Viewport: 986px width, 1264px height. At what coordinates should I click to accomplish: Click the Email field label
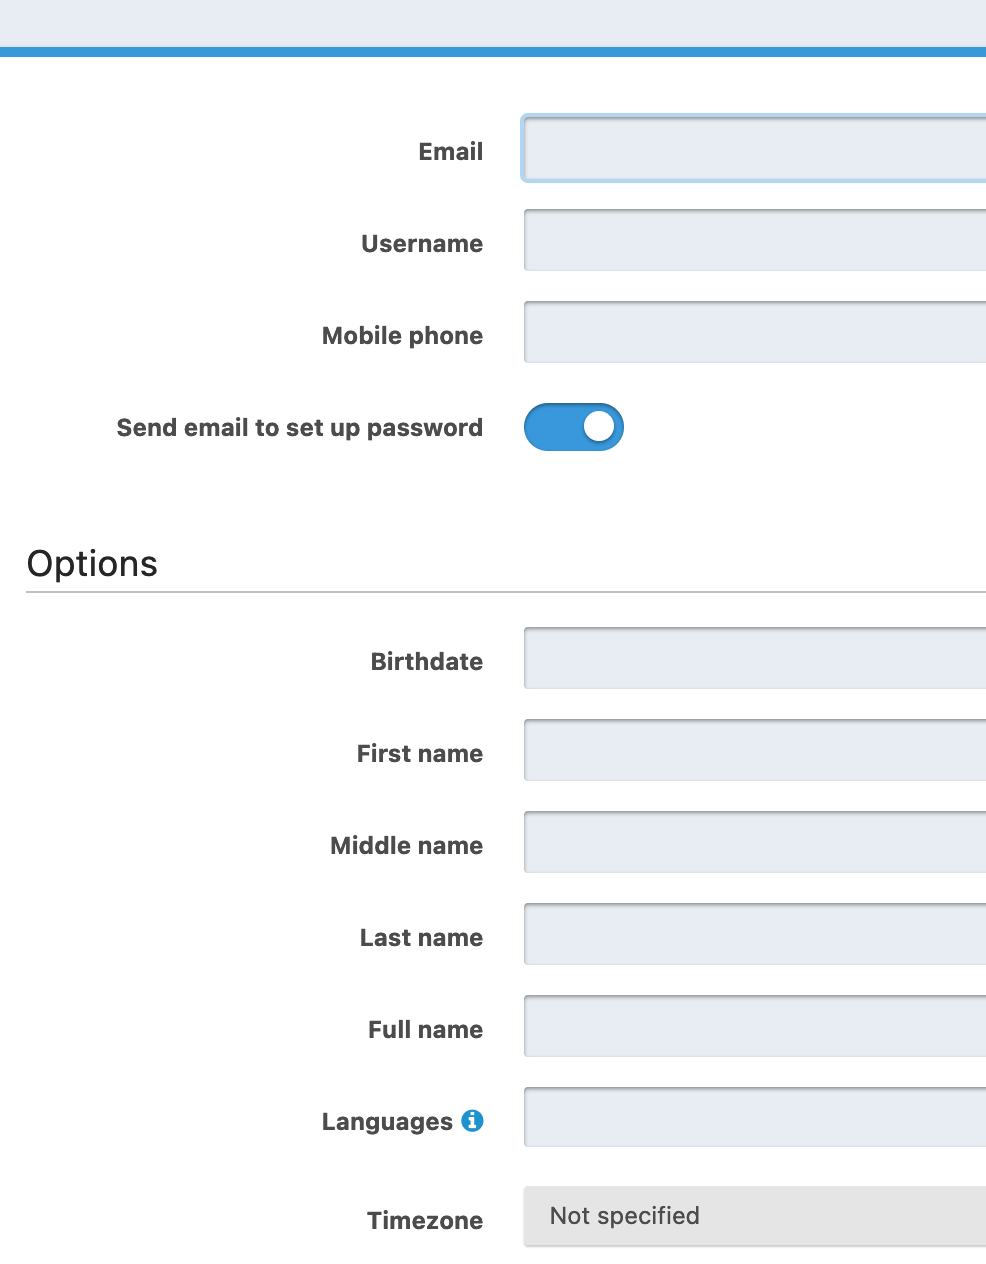point(450,151)
